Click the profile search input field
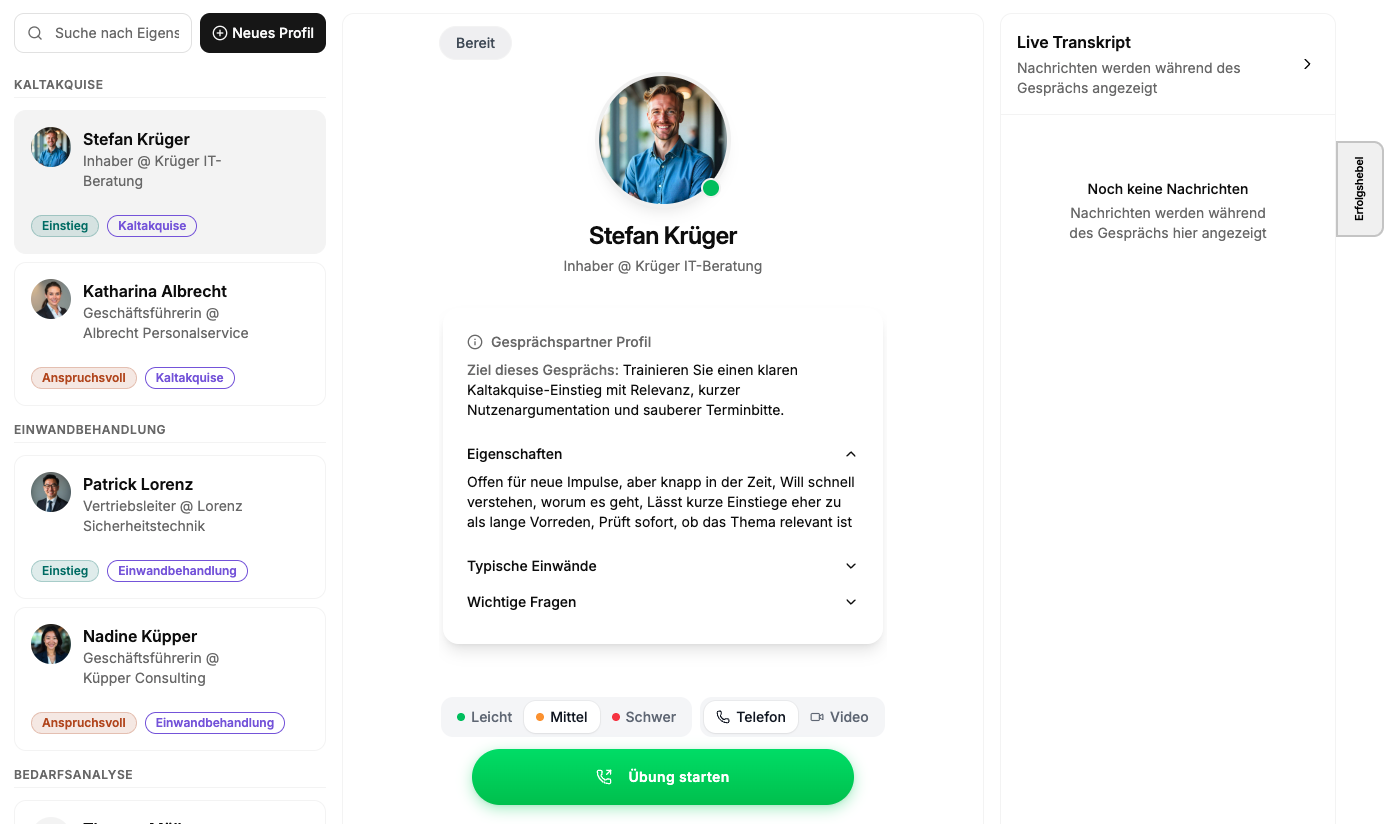The width and height of the screenshot is (1397, 824). [x=116, y=33]
